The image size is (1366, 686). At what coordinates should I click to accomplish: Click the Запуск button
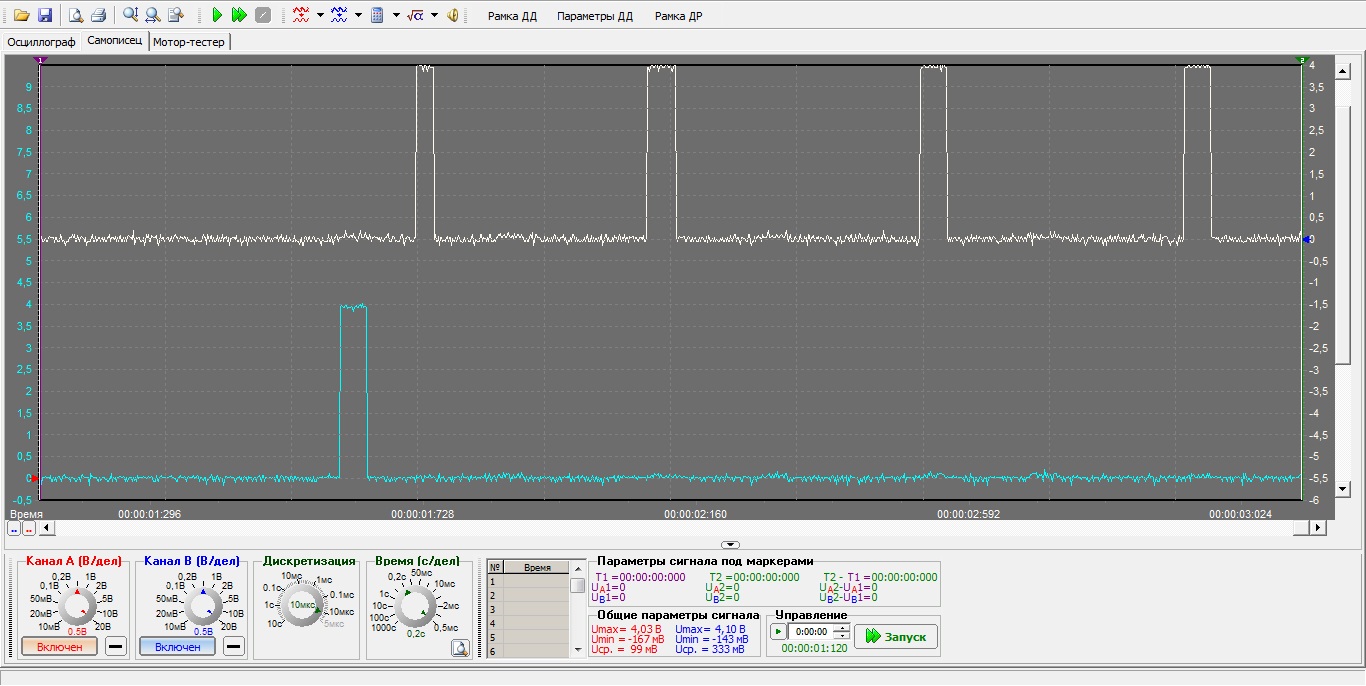point(896,636)
